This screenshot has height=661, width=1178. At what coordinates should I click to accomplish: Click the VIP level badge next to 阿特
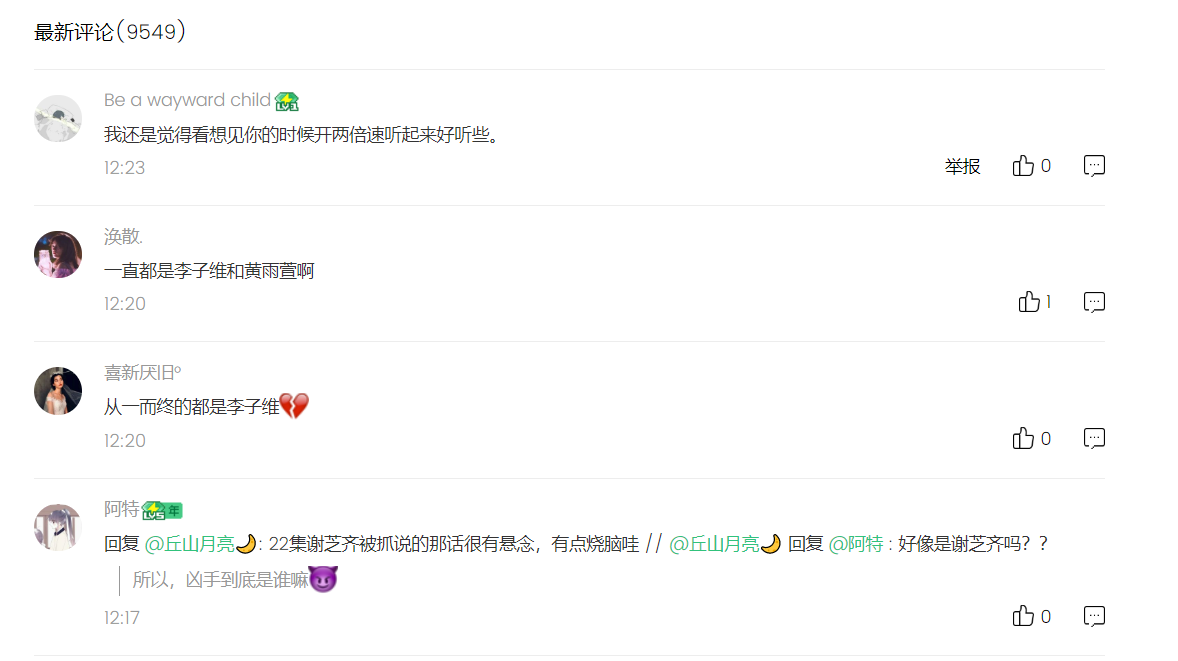click(162, 511)
